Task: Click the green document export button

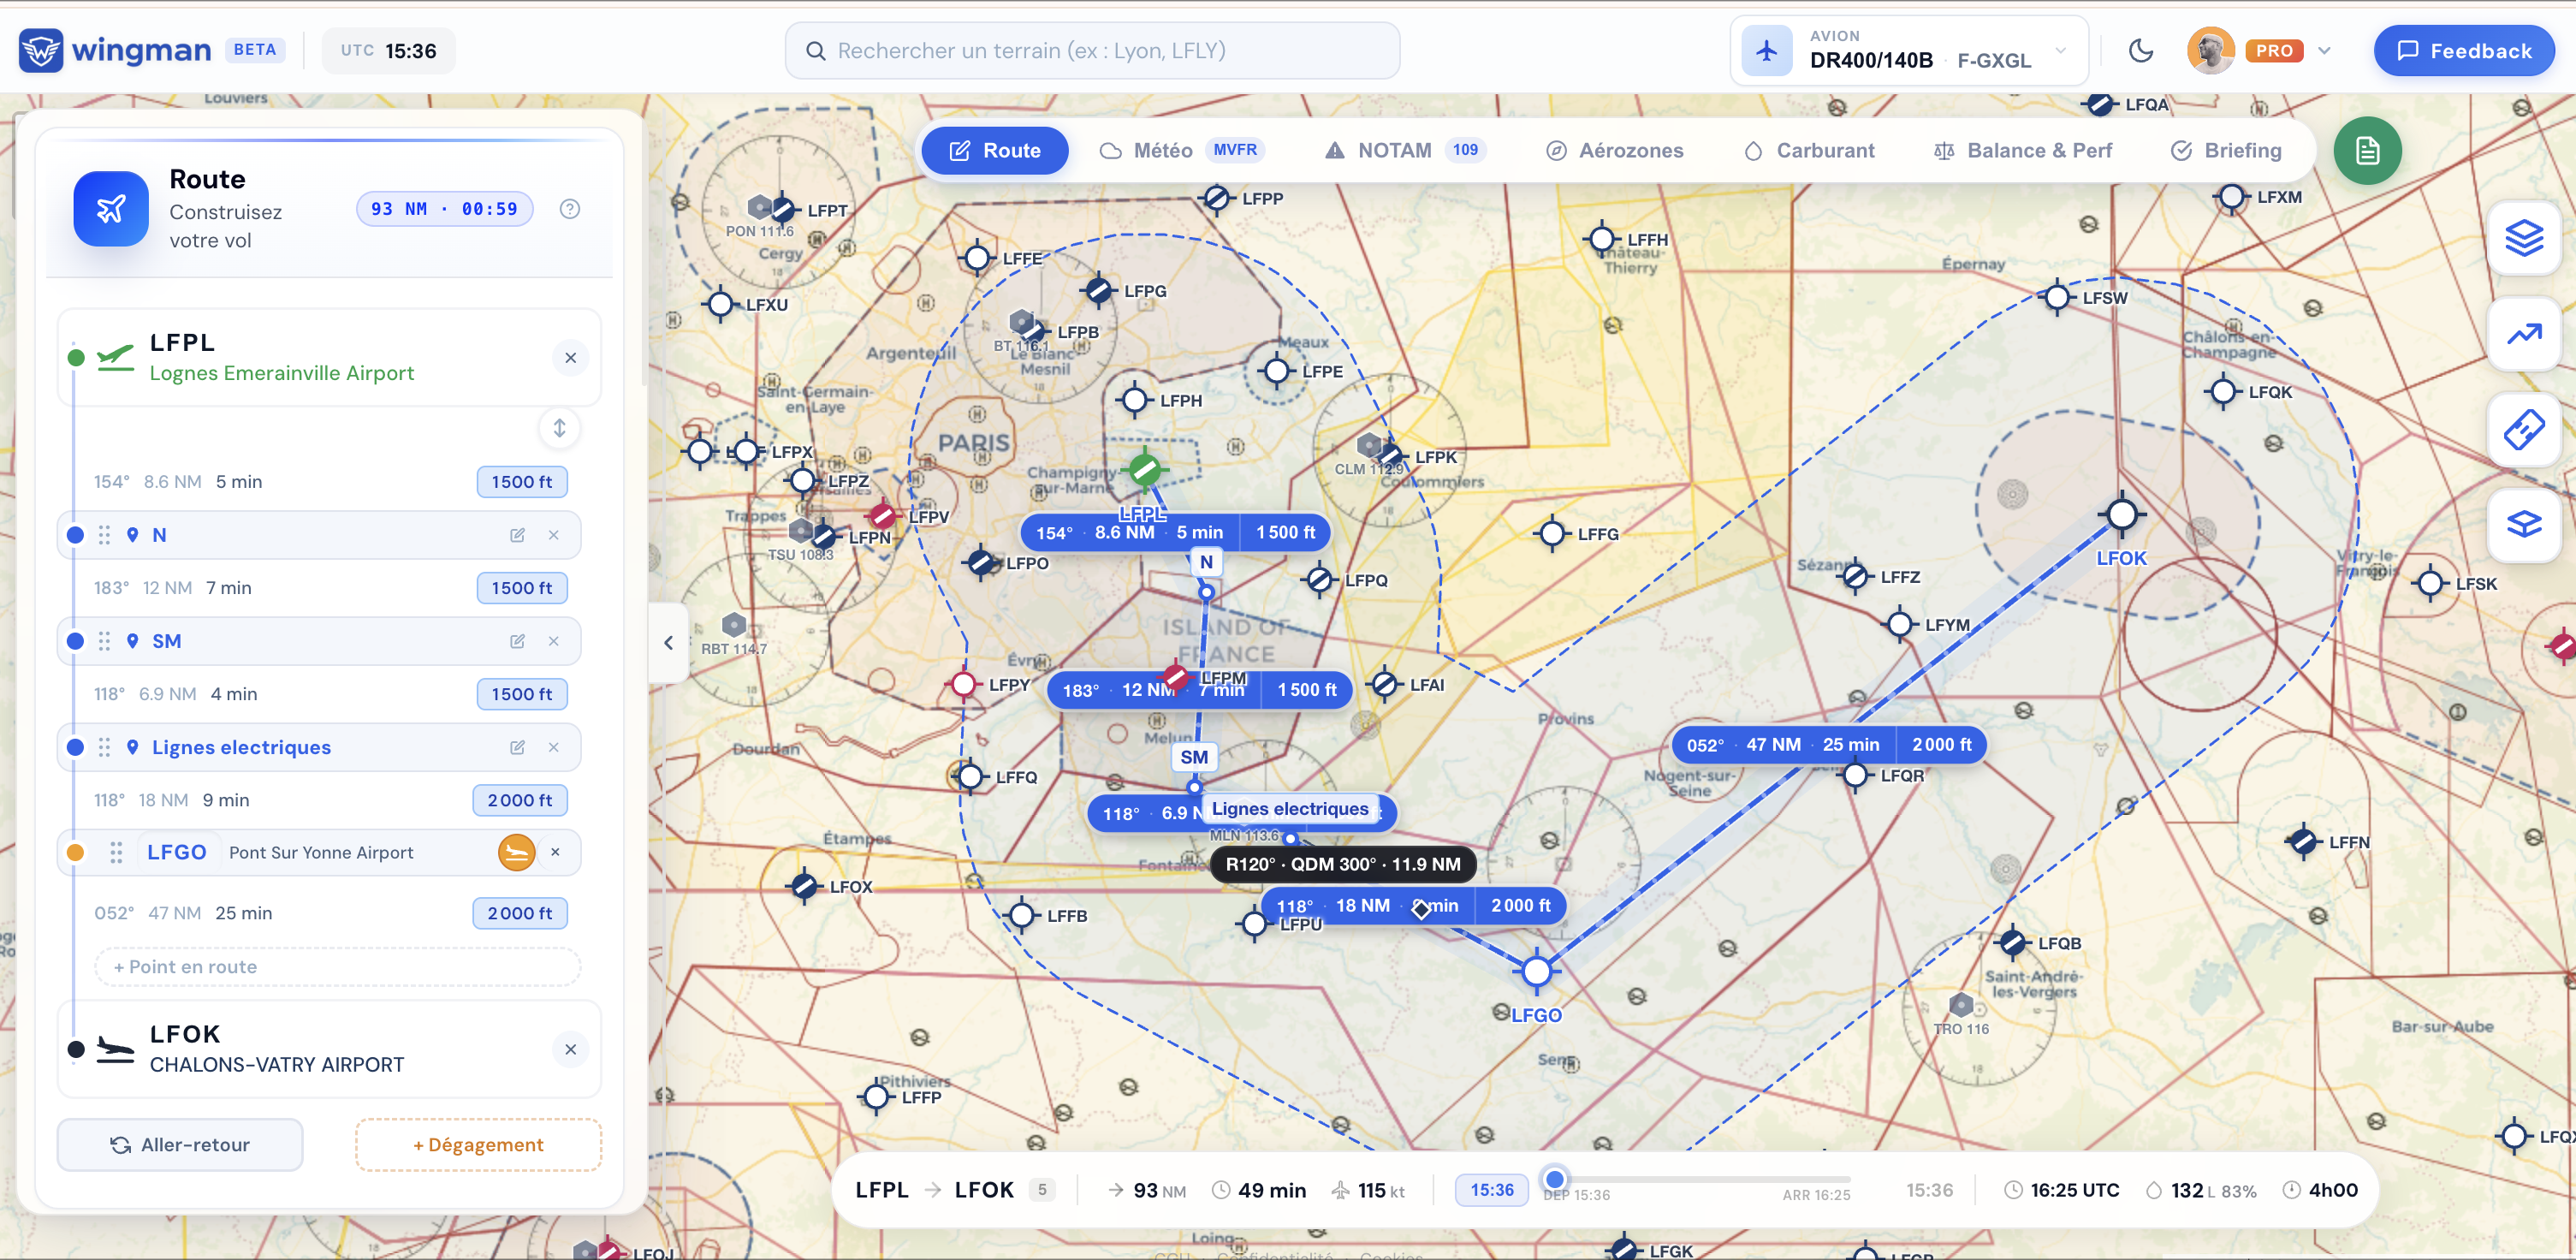Action: (x=2367, y=151)
